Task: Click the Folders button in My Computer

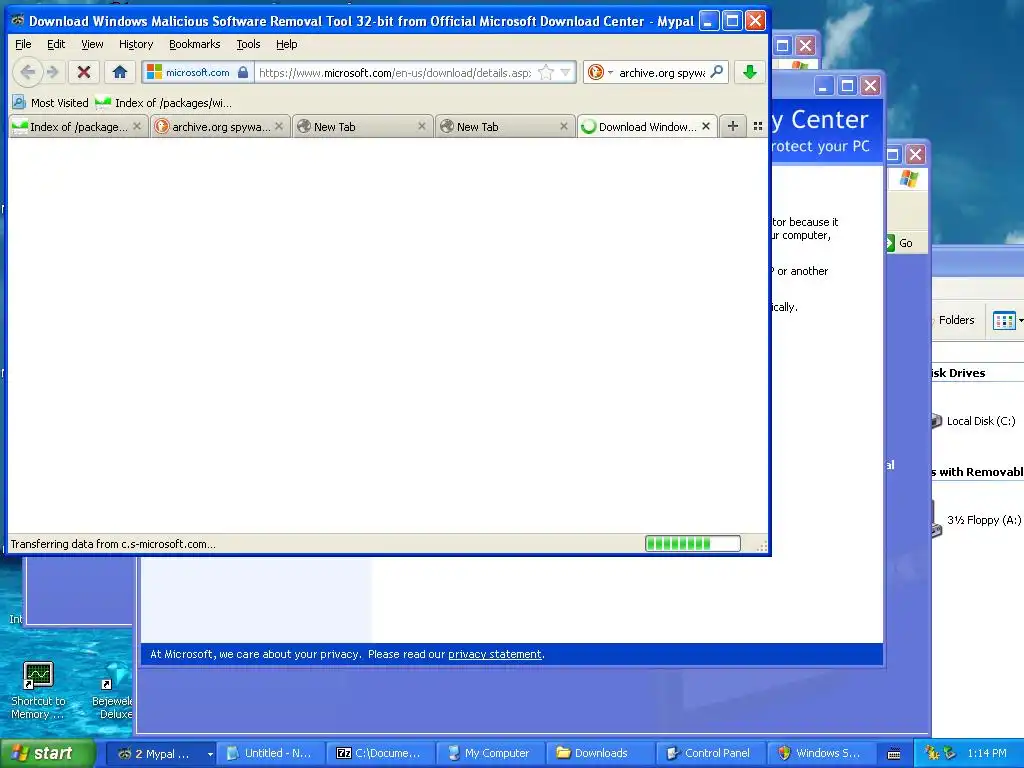Action: pos(954,320)
